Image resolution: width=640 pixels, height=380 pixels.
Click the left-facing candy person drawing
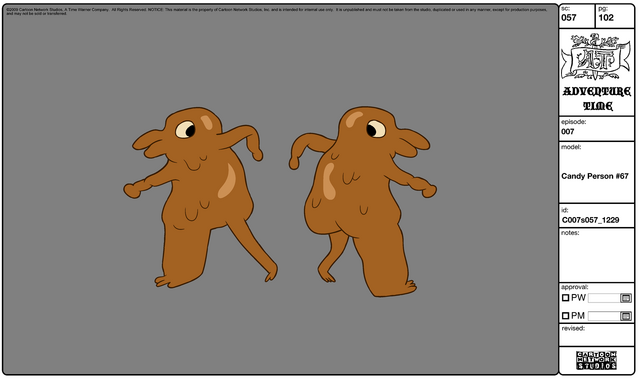pyautogui.click(x=201, y=197)
